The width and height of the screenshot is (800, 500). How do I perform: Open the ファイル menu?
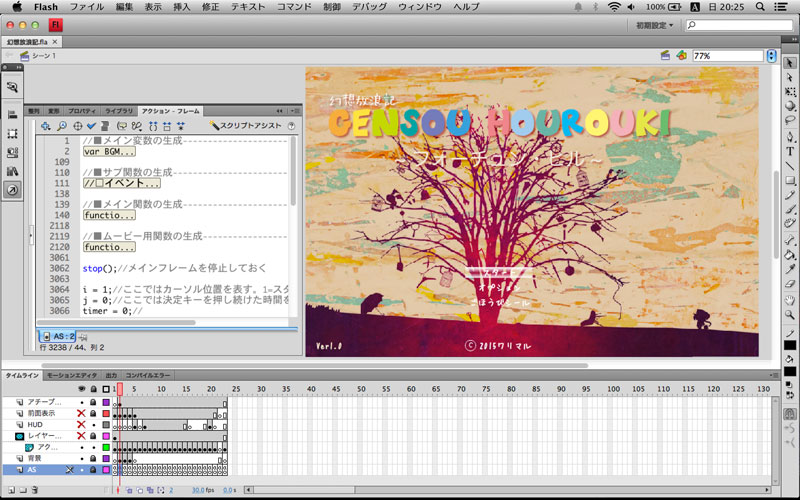coord(87,7)
